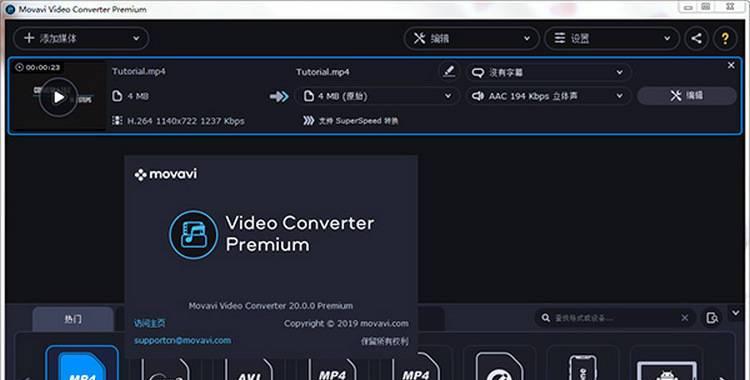Collapse the format panel with the chevron
Image resolution: width=750 pixels, height=380 pixels.
(736, 313)
